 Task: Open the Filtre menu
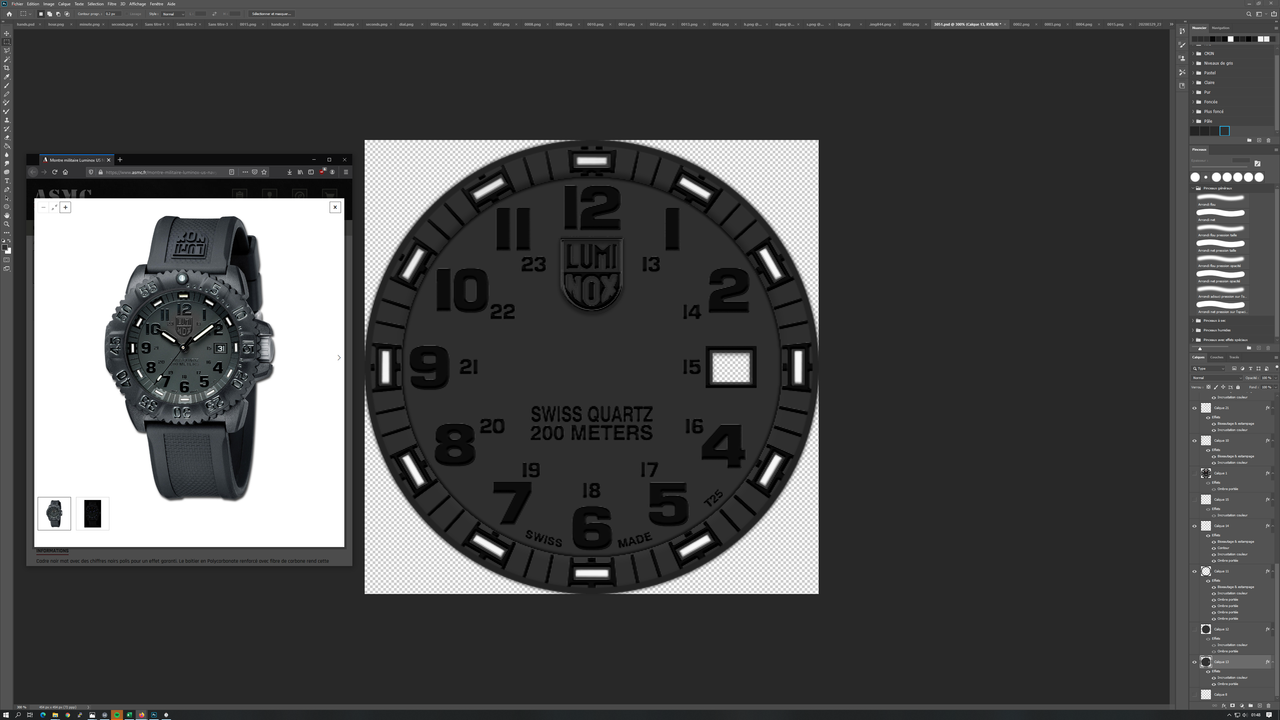coord(112,4)
